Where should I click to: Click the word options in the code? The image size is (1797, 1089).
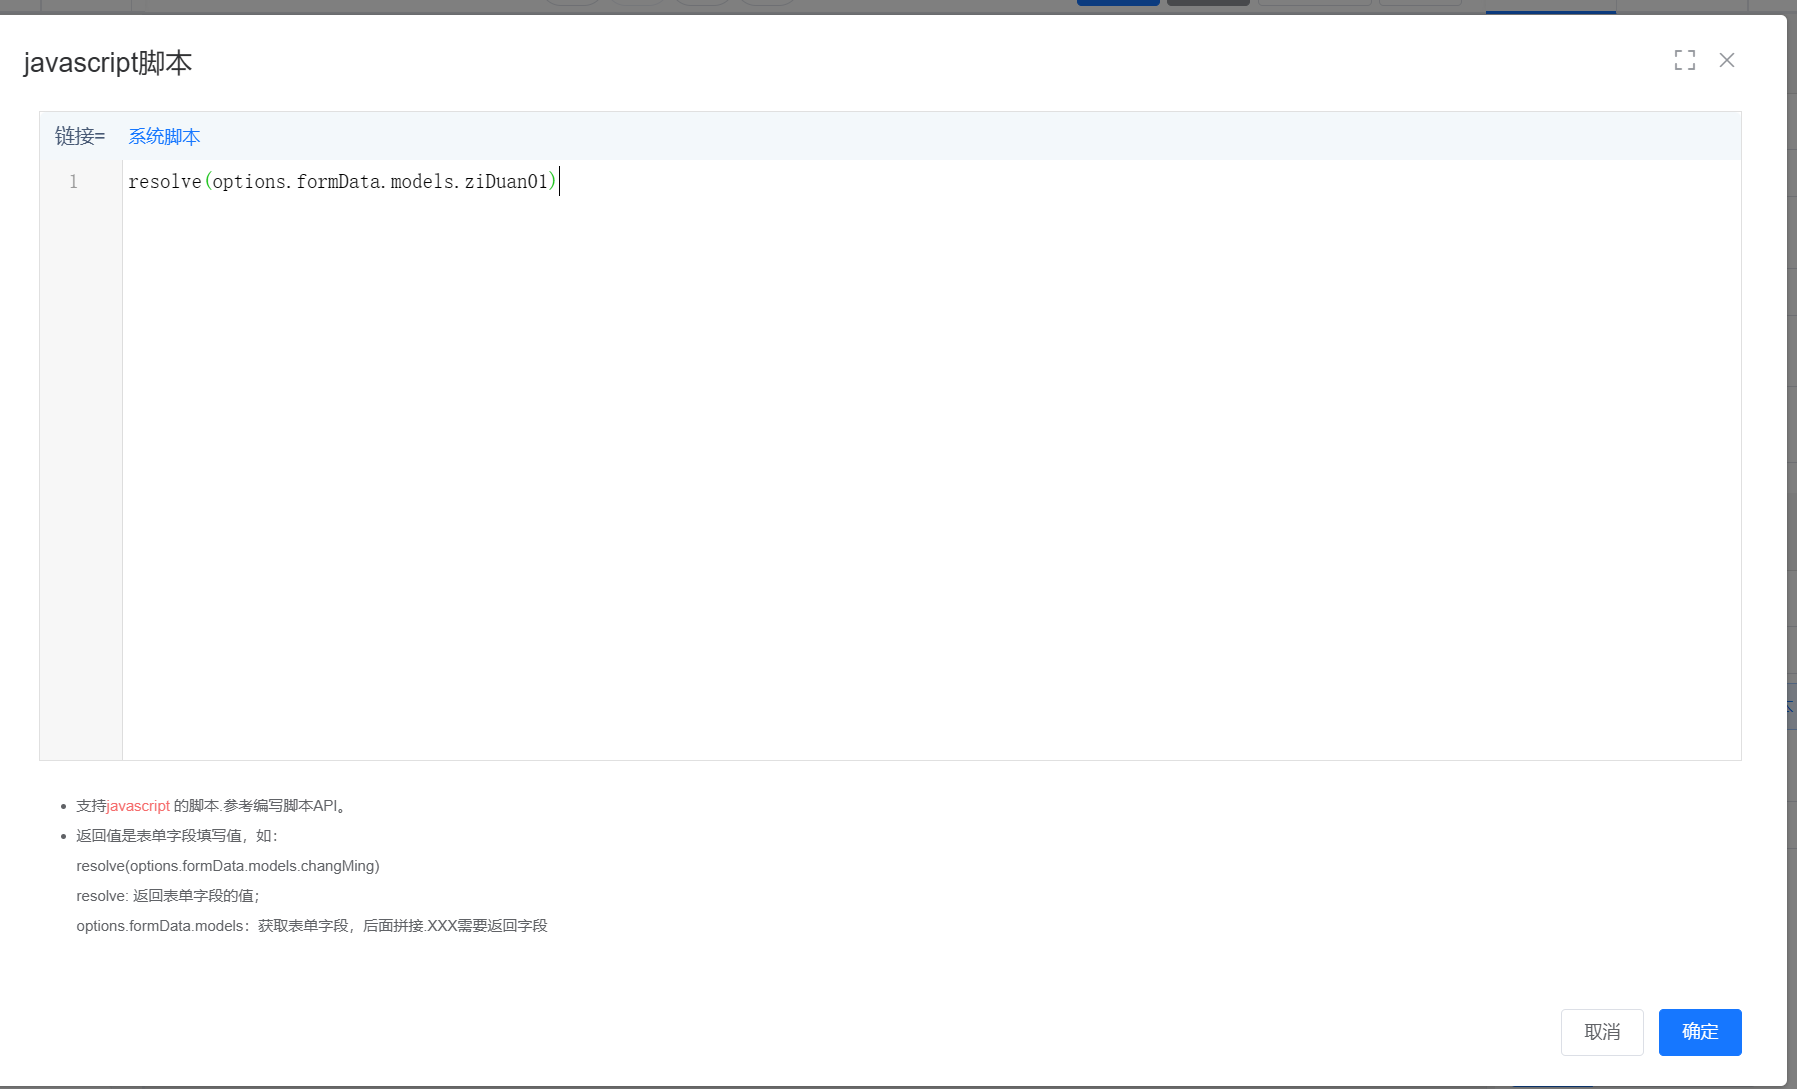click(249, 182)
